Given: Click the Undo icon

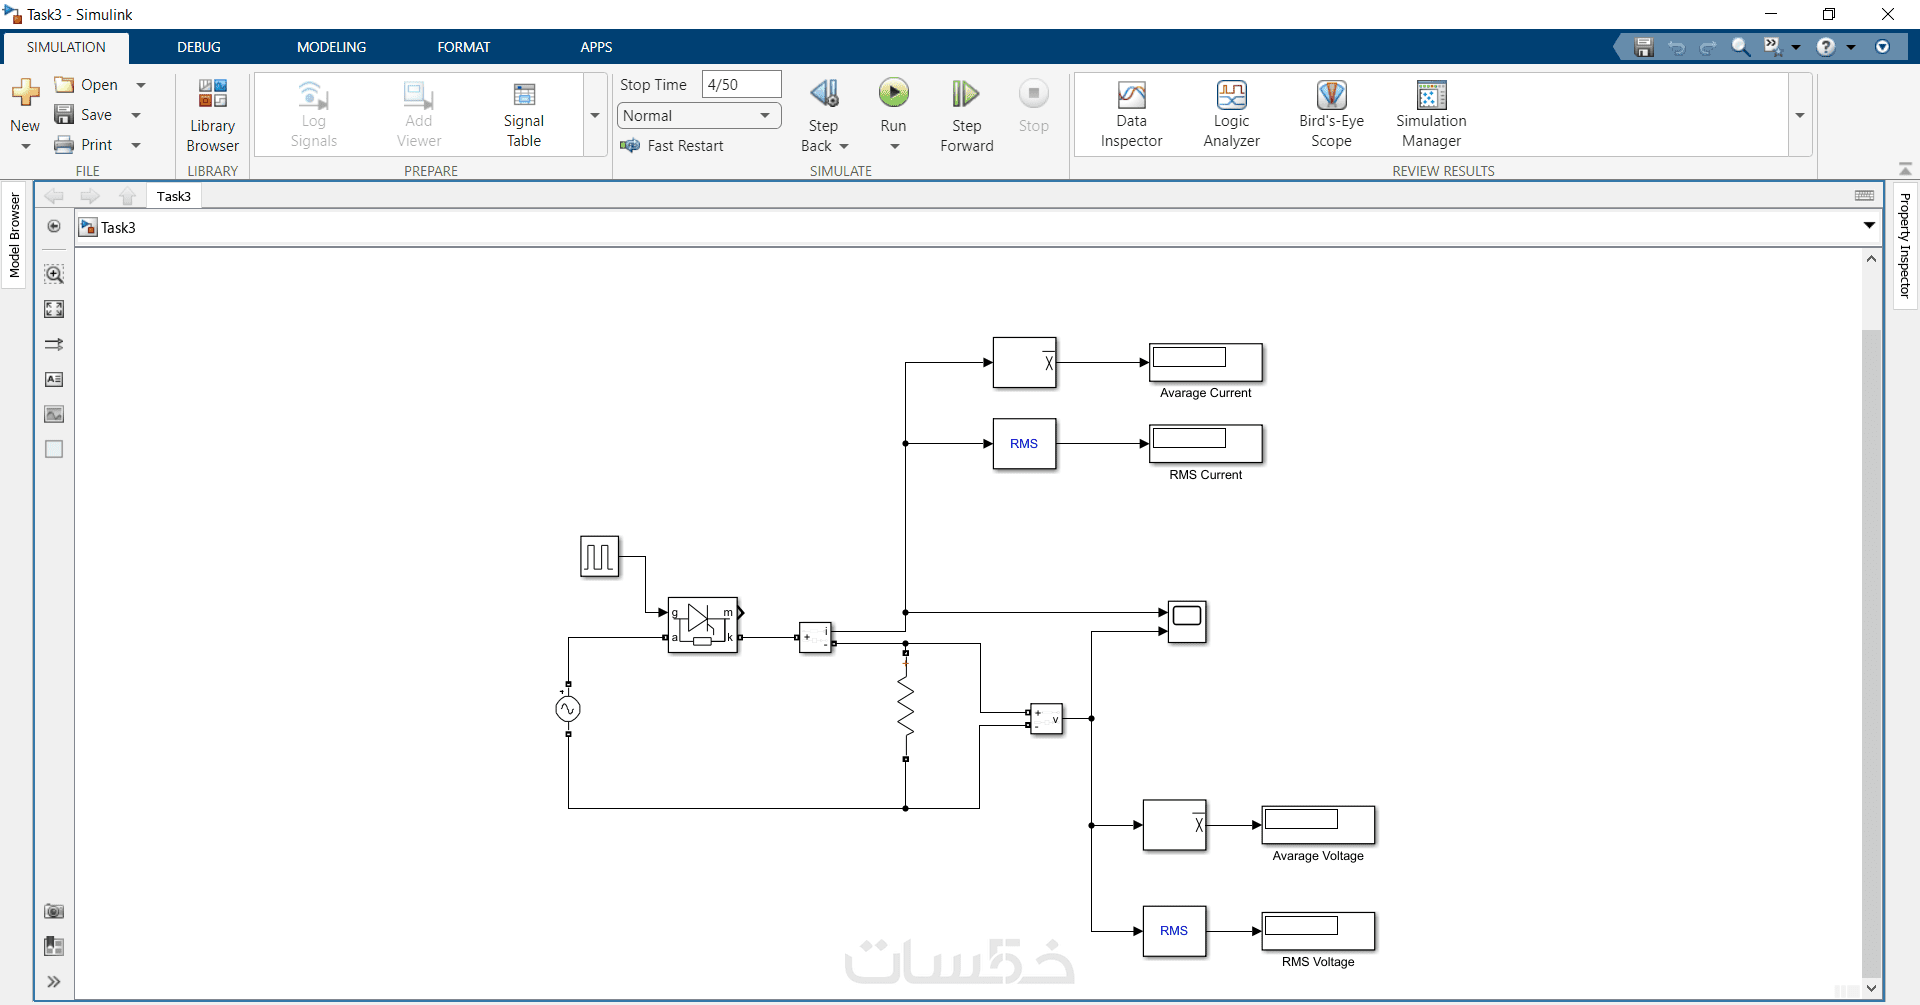Looking at the screenshot, I should tap(1676, 47).
